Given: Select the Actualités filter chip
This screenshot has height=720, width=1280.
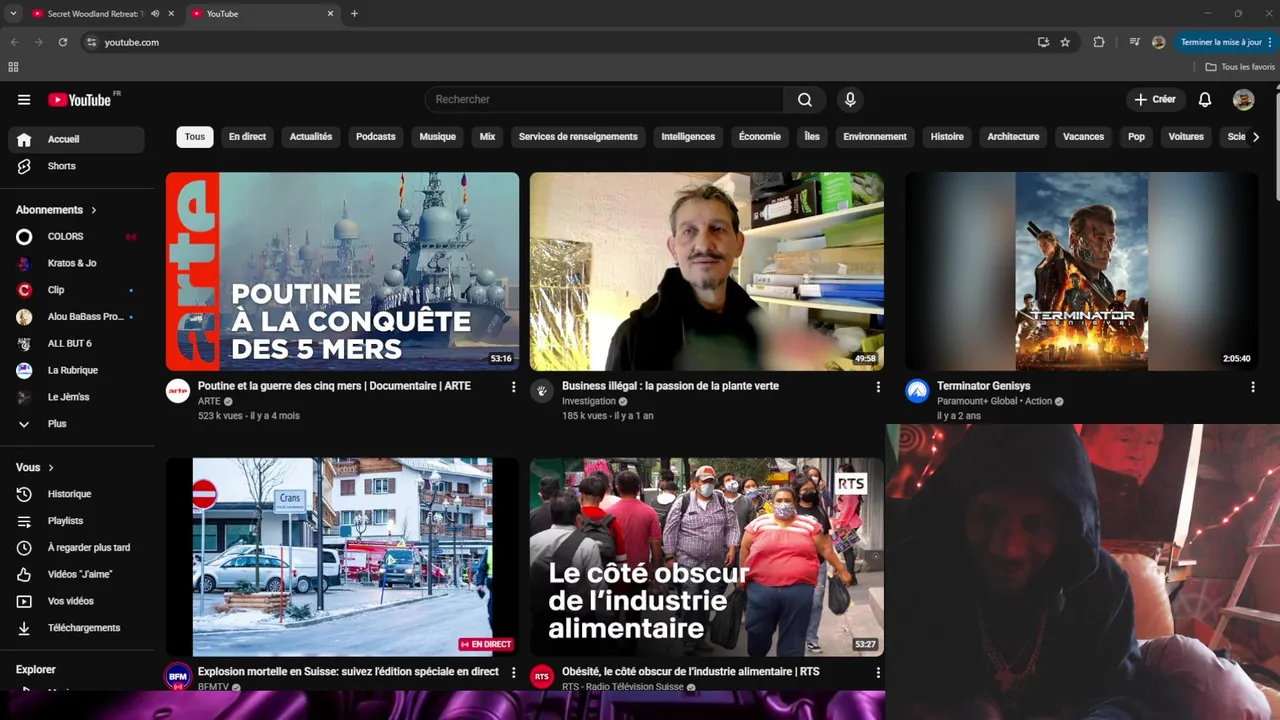Looking at the screenshot, I should [311, 137].
